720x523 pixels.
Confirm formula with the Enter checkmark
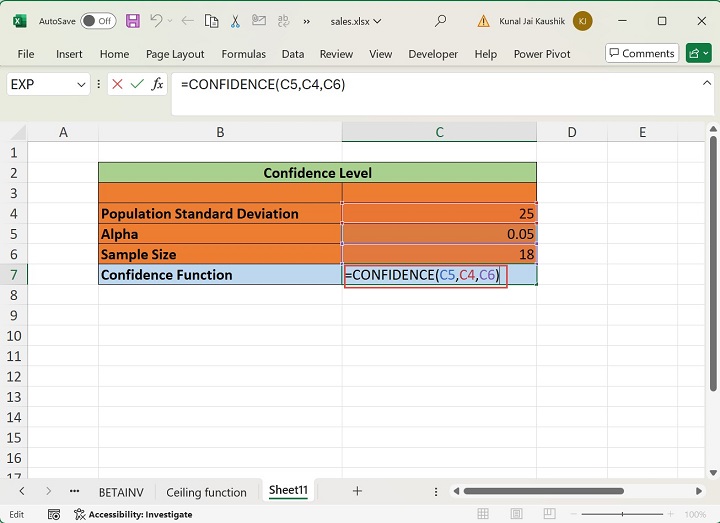tap(138, 85)
